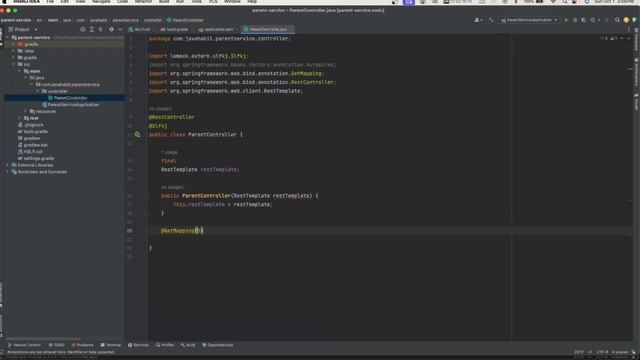Click the Run triangle icon in toolbar
Screen dimensions: 640x360
coord(566,20)
